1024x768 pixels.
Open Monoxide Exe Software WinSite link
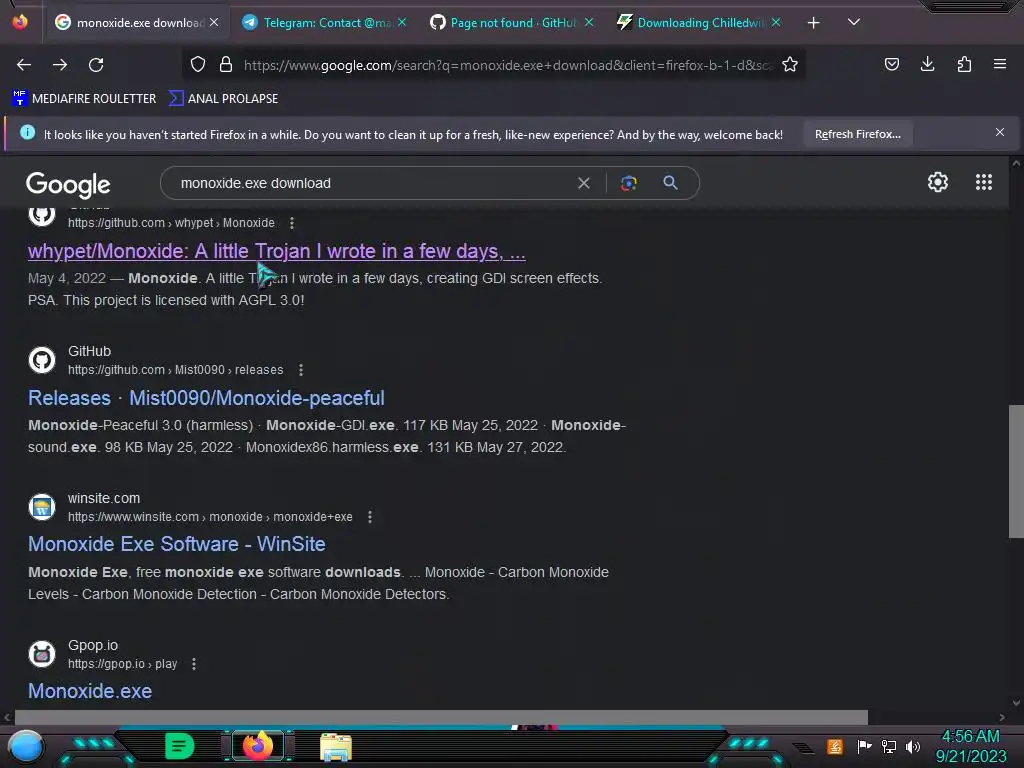coord(177,545)
